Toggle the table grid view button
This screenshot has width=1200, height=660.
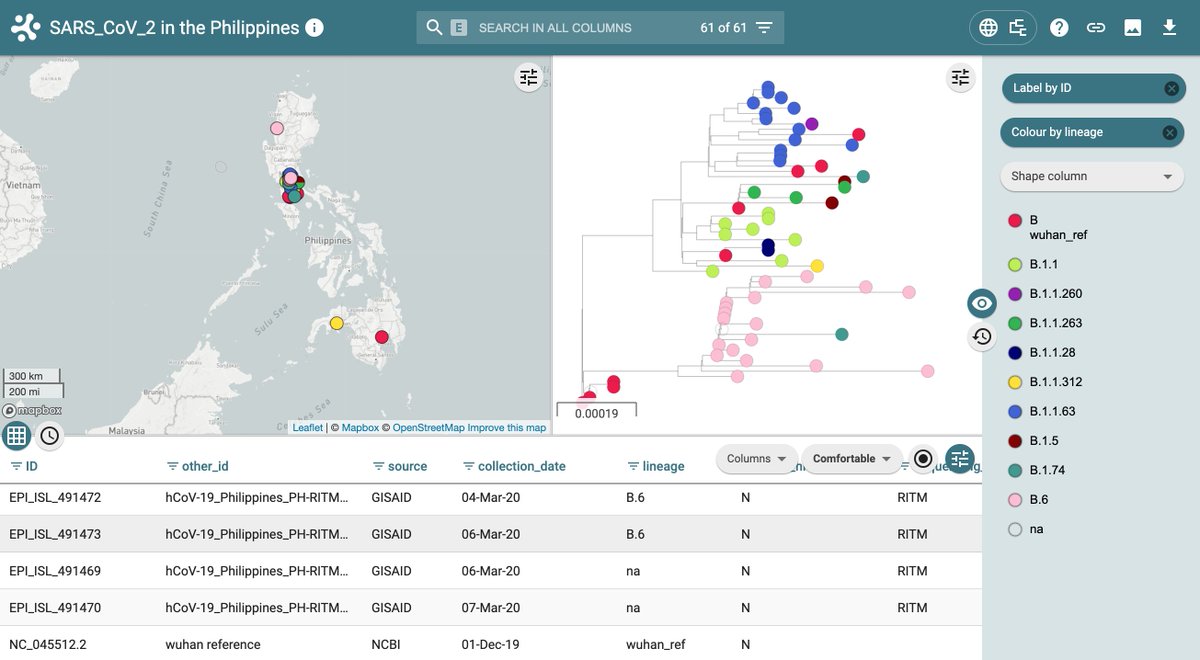tap(16, 435)
